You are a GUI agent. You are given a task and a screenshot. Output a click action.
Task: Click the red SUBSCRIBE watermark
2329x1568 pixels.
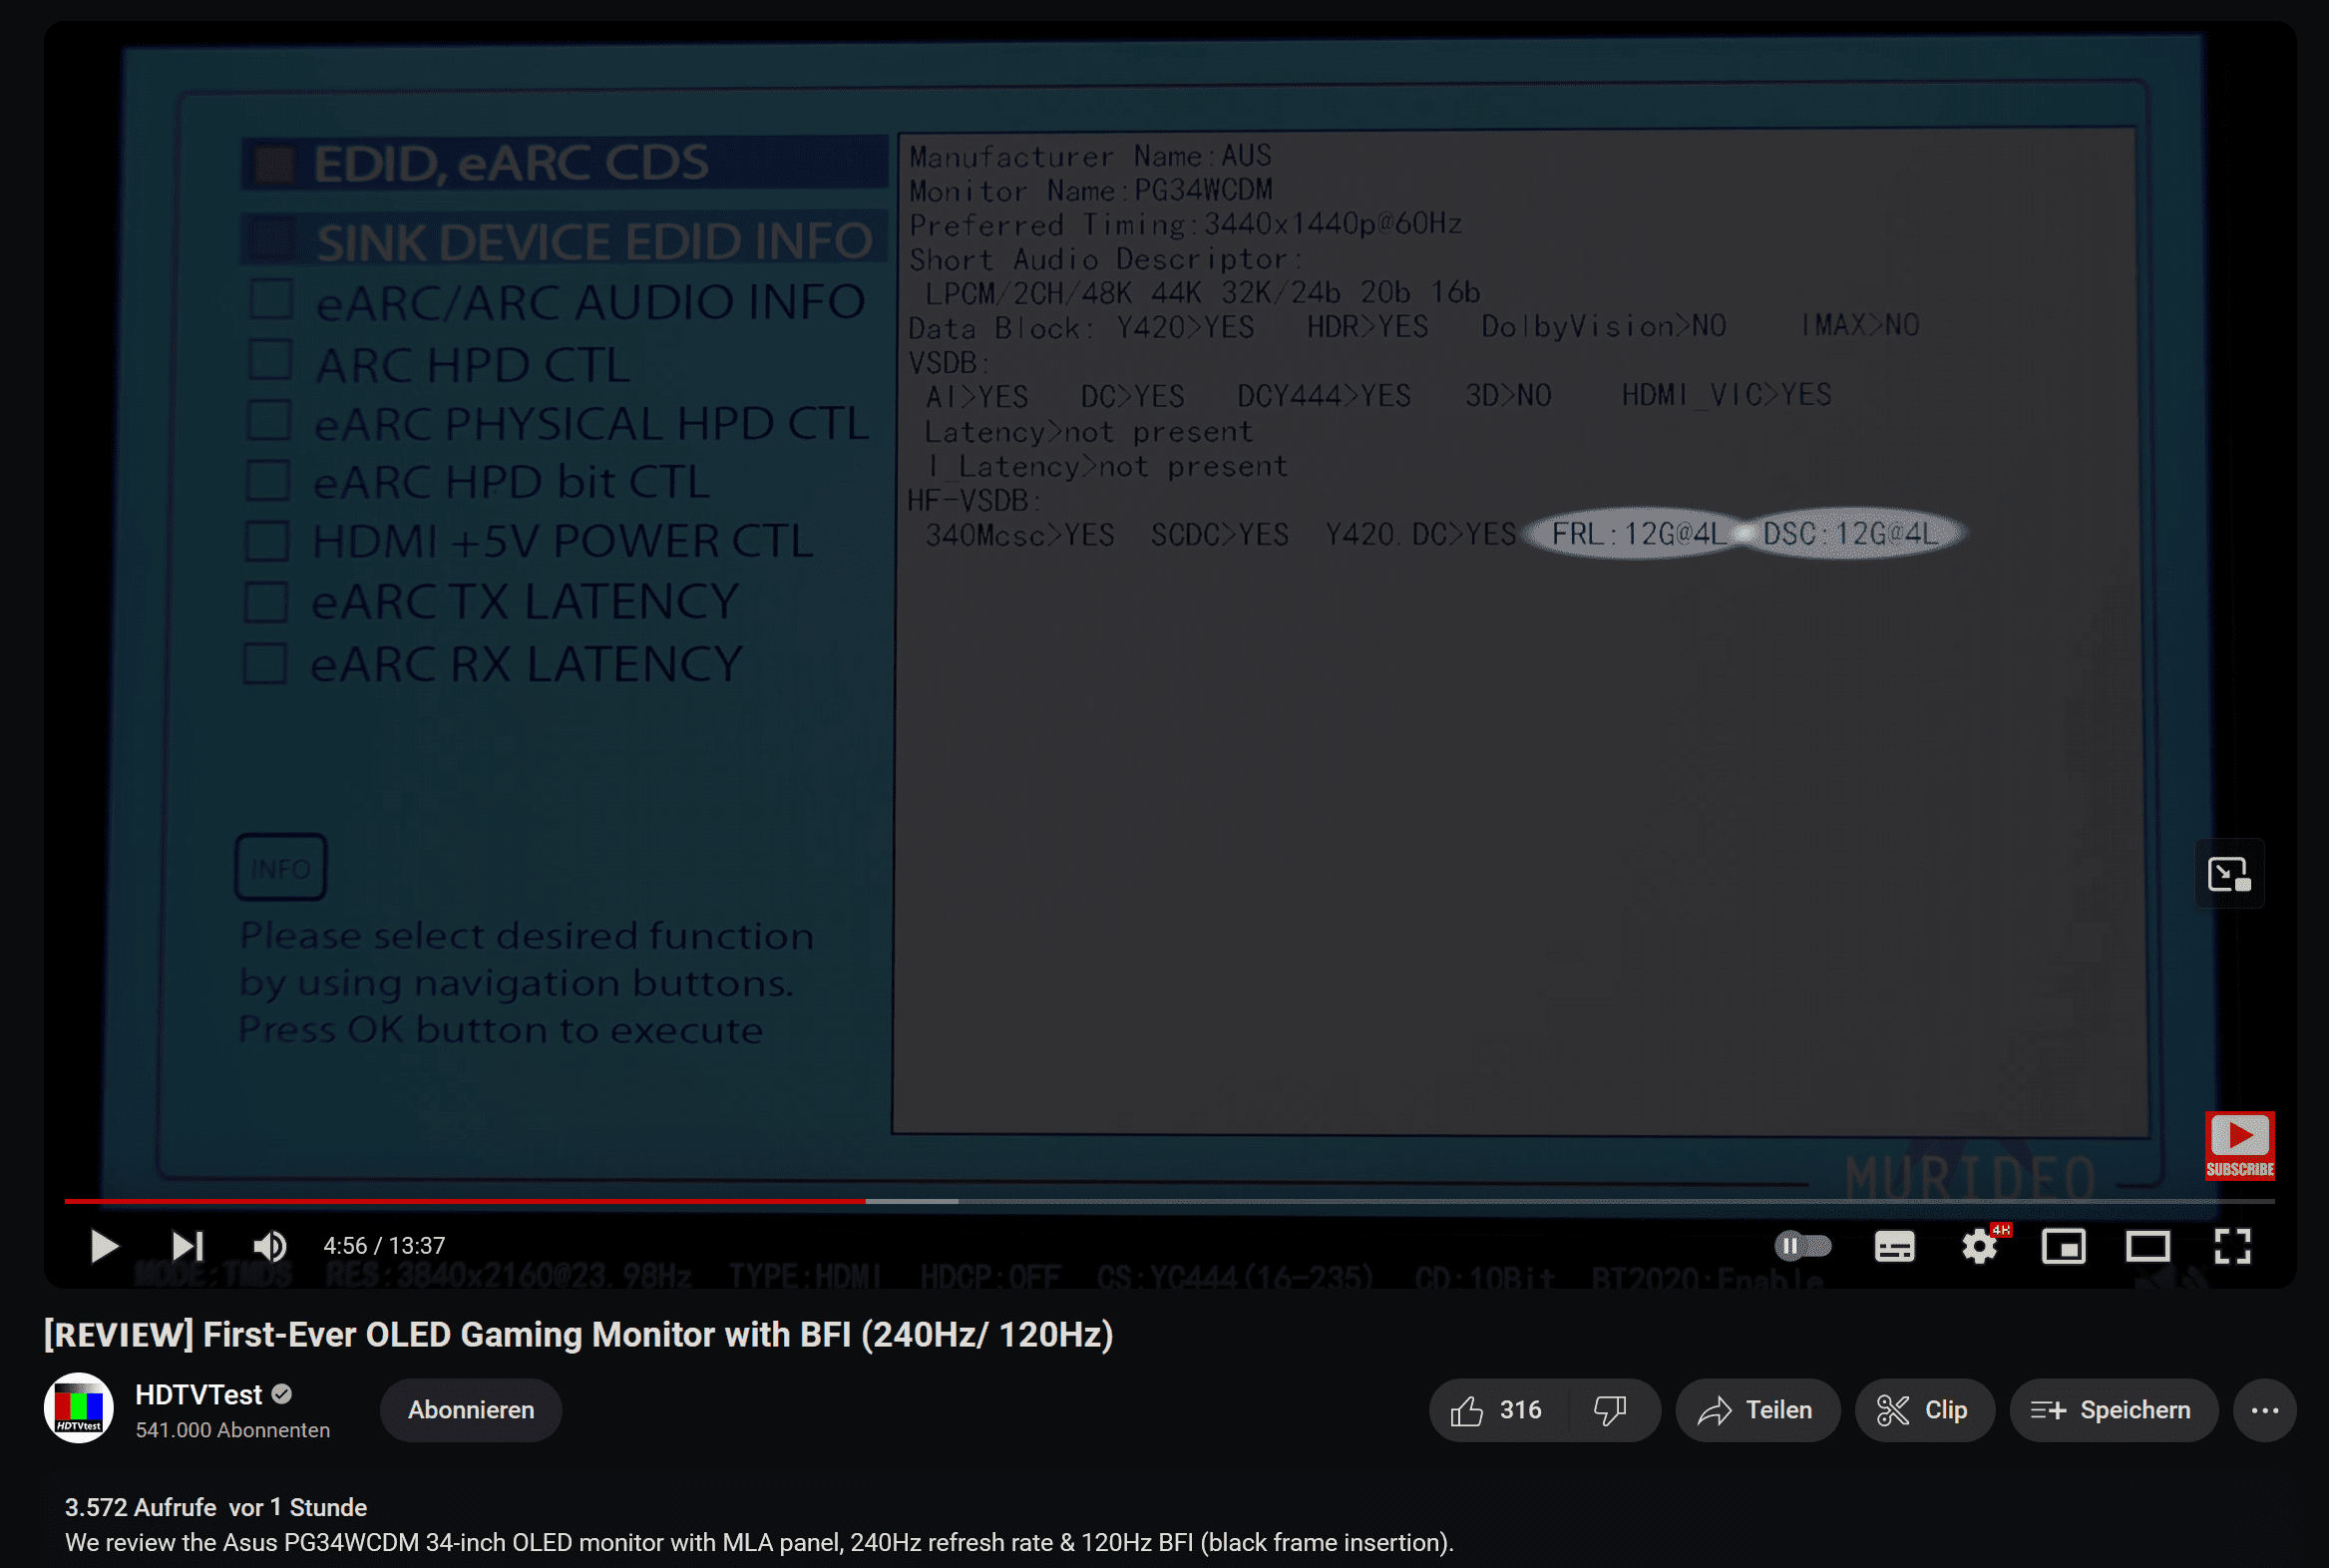pos(2239,1145)
